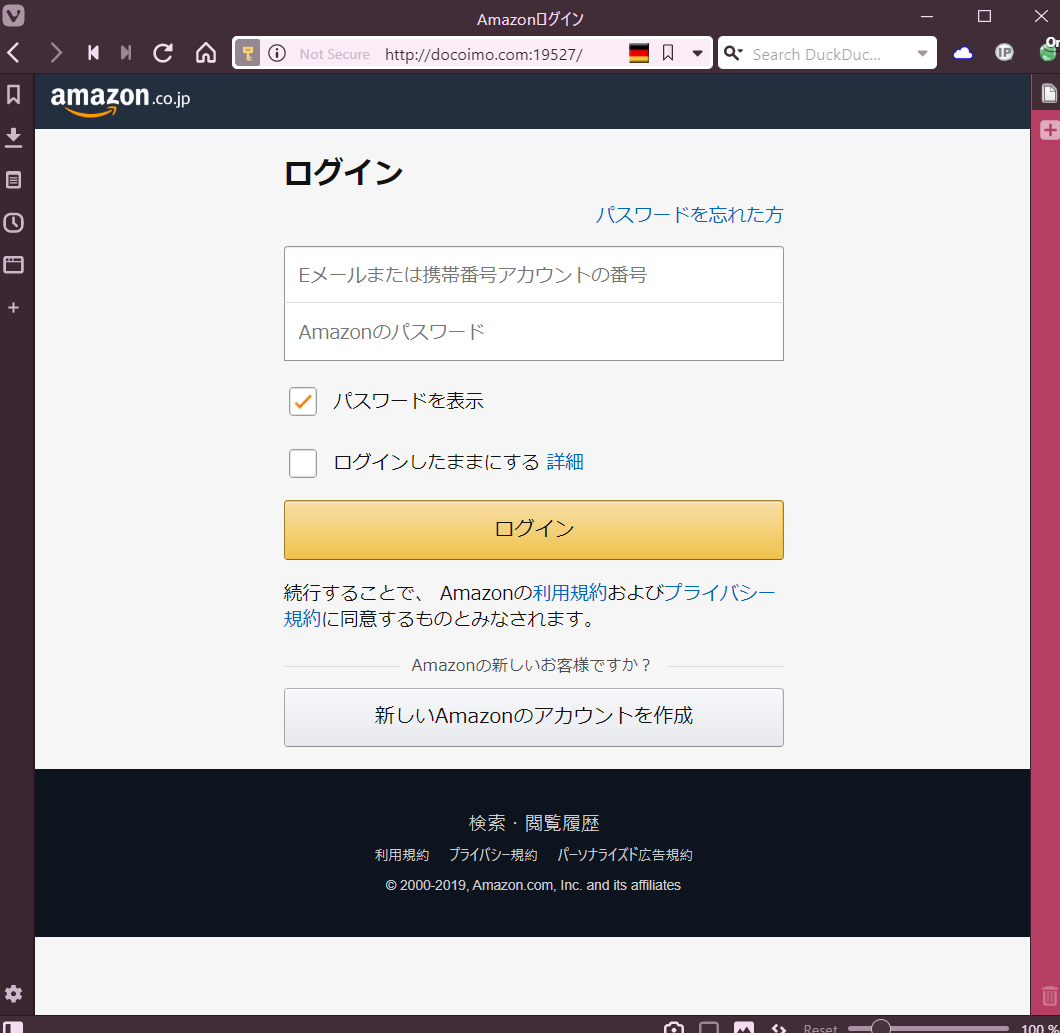Open the 詳細 link beside the checkbox
This screenshot has width=1060, height=1033.
point(565,462)
